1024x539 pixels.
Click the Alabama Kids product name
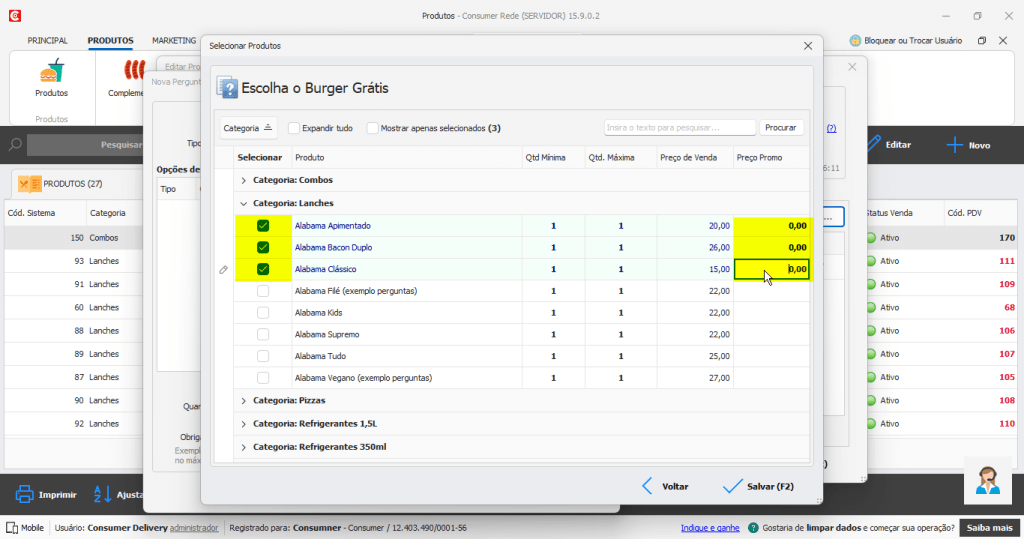[x=319, y=313]
